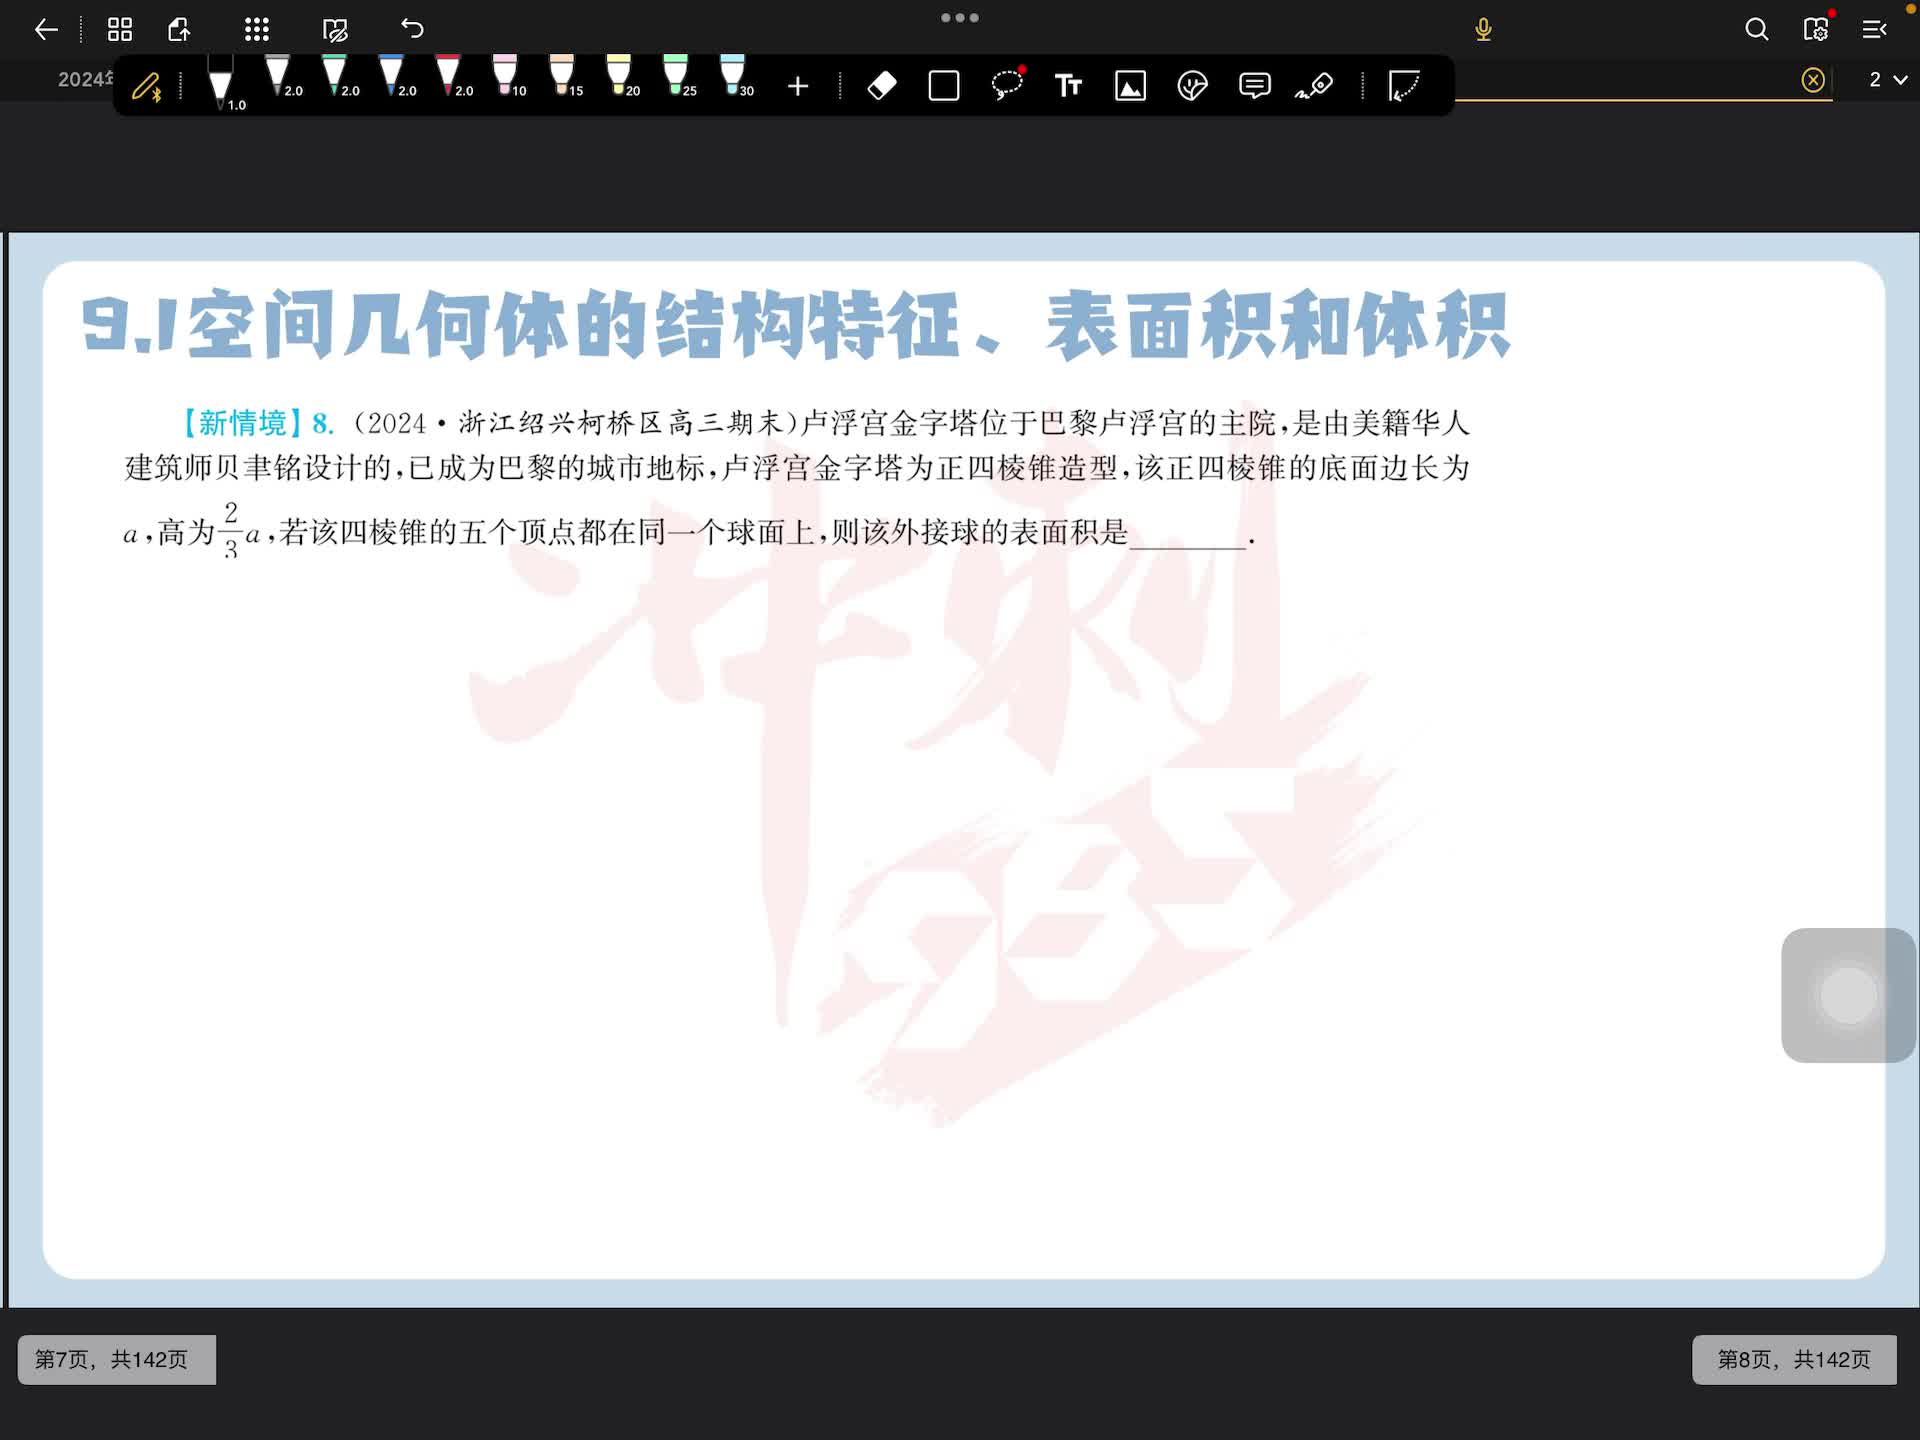
Task: Click the comment note tool
Action: pyautogui.click(x=1254, y=86)
